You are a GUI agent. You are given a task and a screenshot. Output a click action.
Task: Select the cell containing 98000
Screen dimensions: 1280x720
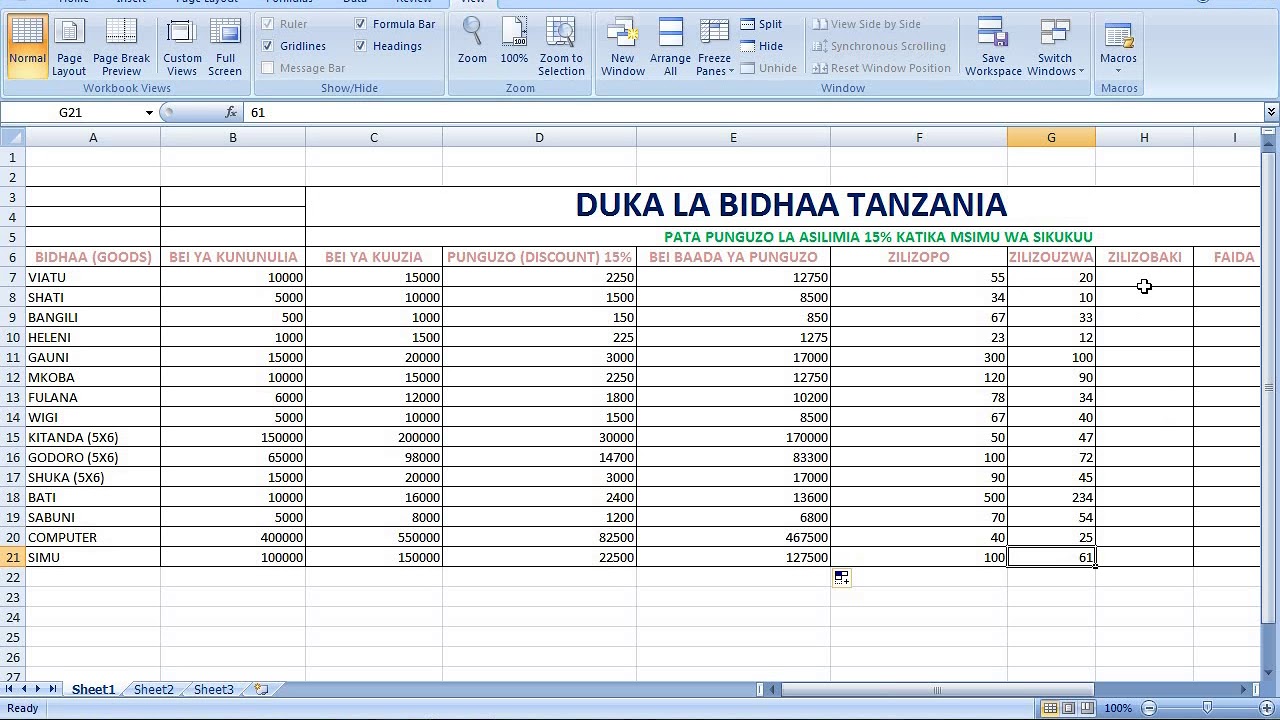pyautogui.click(x=374, y=457)
